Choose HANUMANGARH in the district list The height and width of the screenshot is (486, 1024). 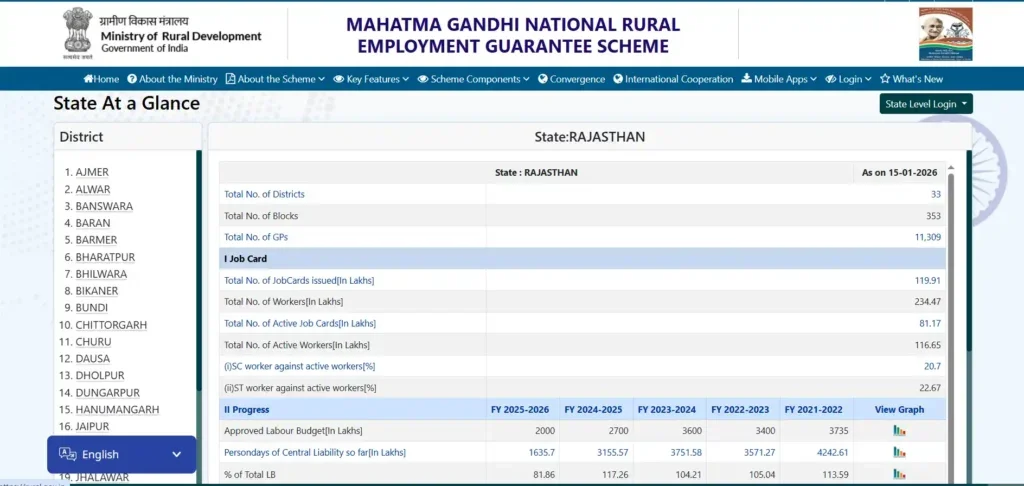pyautogui.click(x=117, y=410)
